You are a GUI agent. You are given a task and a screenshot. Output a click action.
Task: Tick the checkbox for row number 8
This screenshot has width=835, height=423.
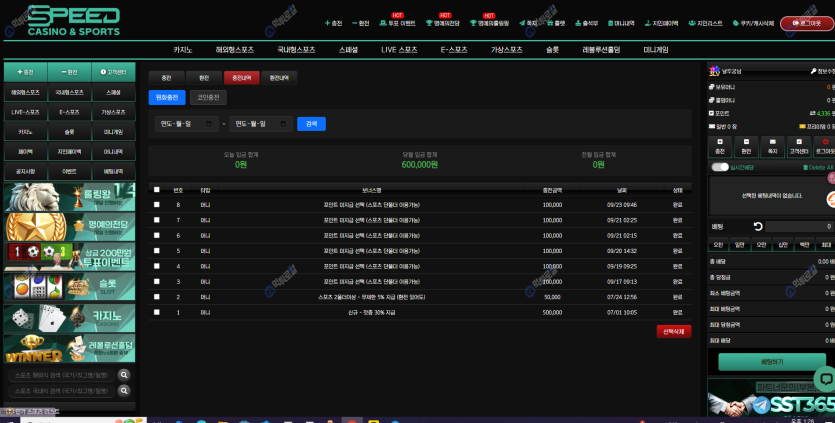156,204
